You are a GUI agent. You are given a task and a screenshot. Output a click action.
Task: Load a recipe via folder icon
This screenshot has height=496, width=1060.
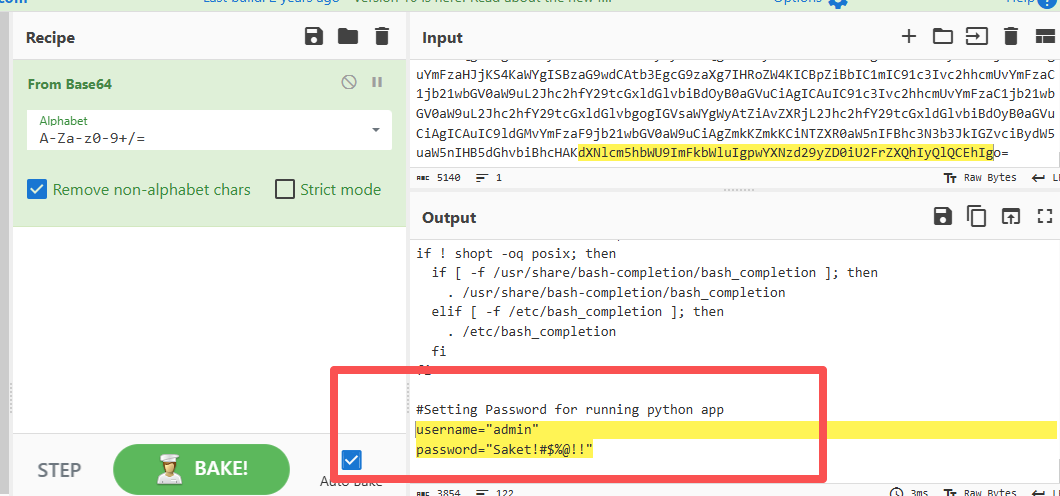[347, 37]
